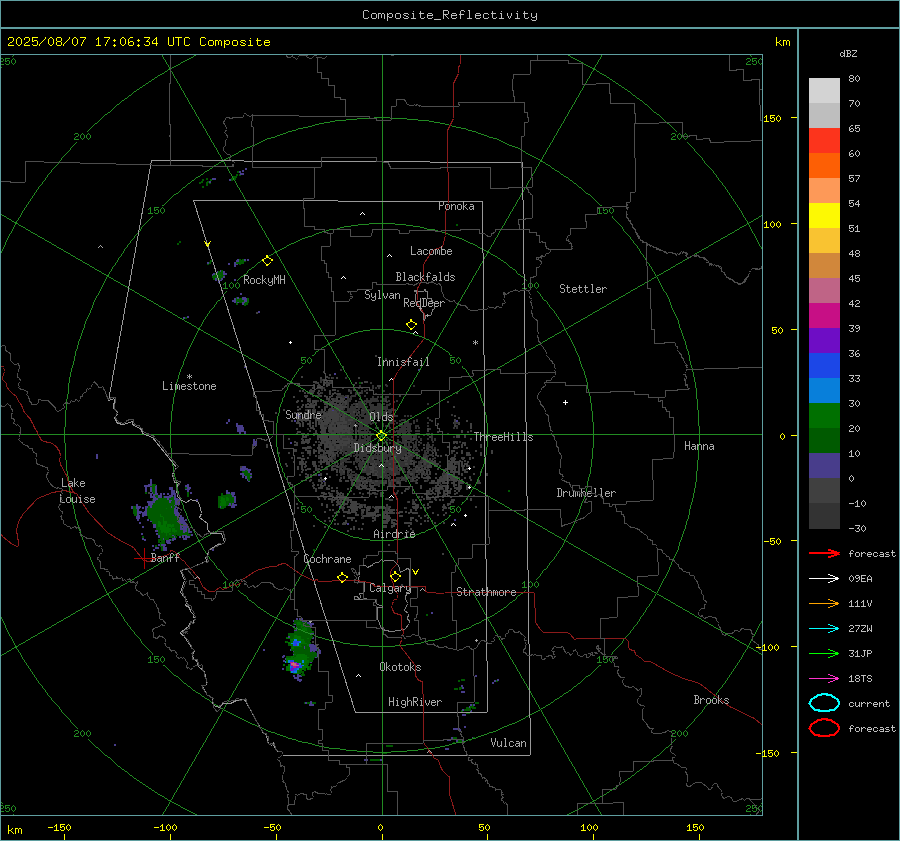Click the yellow diamond marker below RedDeer

click(x=411, y=325)
